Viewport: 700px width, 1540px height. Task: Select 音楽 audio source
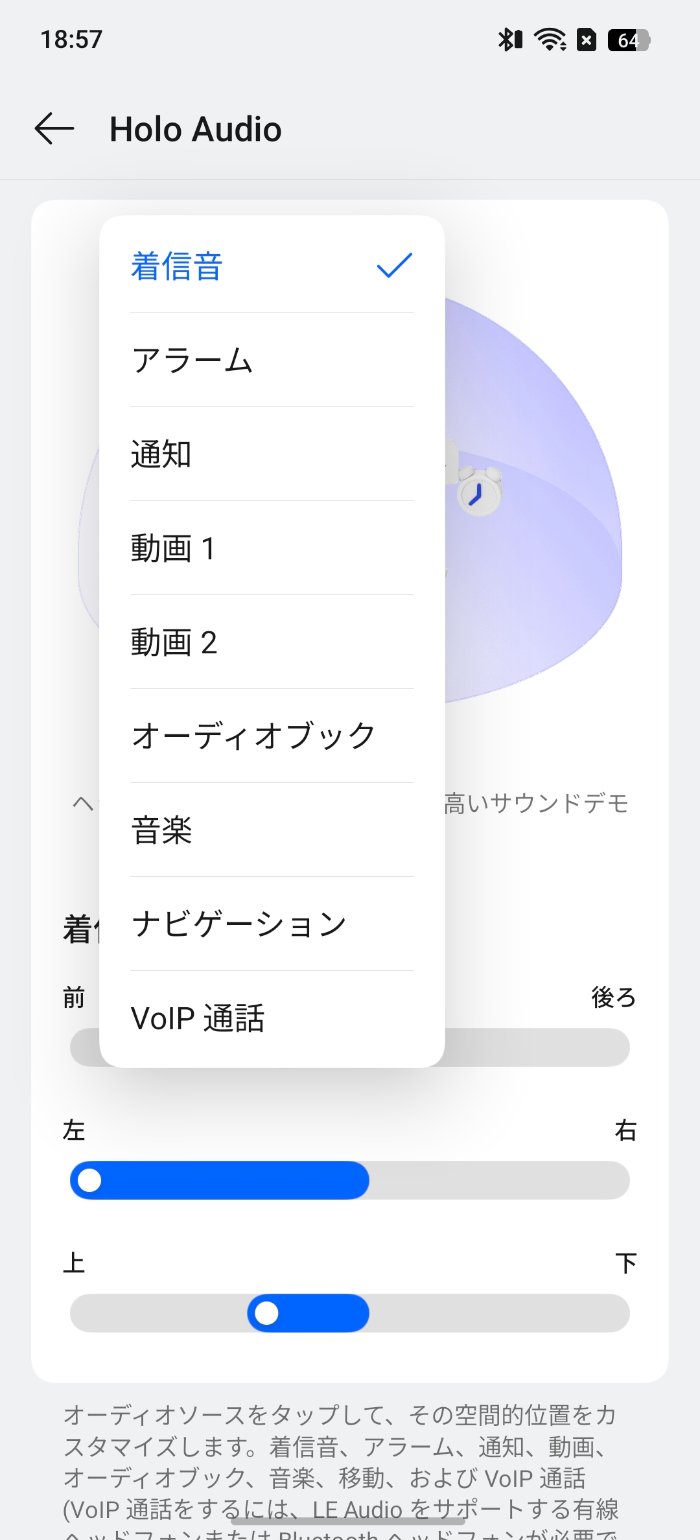(272, 830)
